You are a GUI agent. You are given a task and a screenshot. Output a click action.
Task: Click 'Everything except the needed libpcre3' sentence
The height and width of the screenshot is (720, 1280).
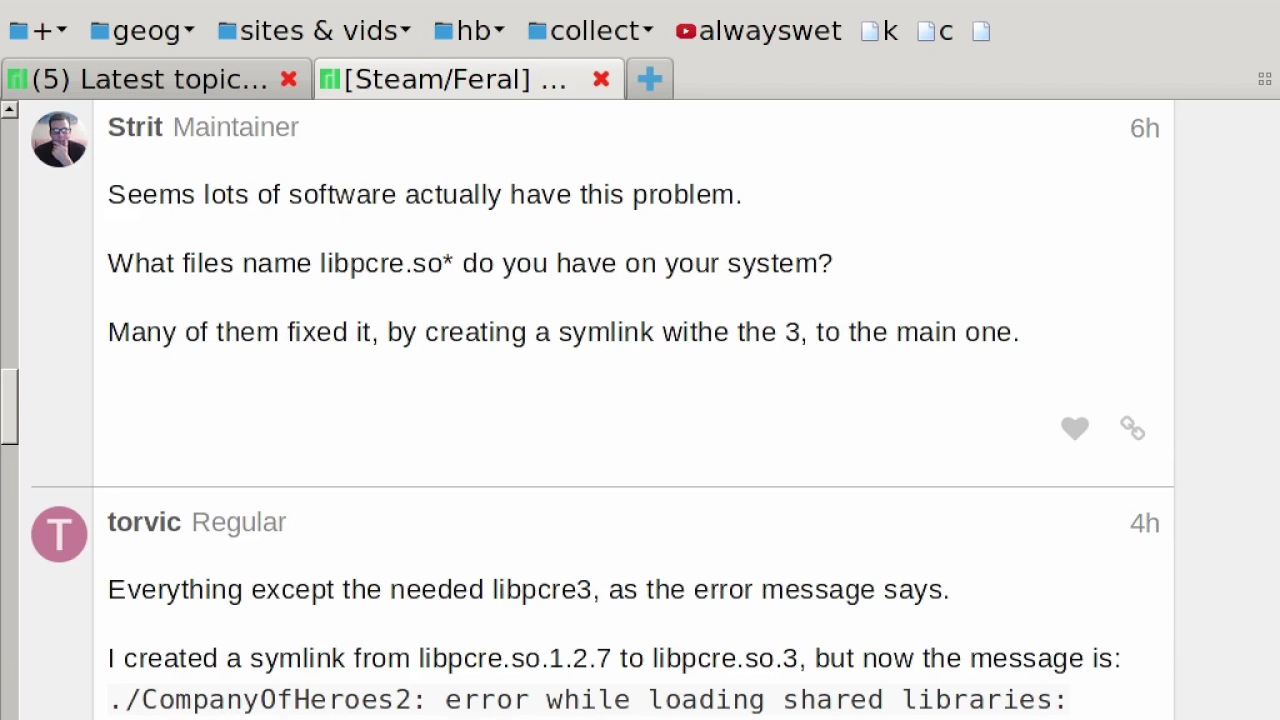click(x=528, y=589)
